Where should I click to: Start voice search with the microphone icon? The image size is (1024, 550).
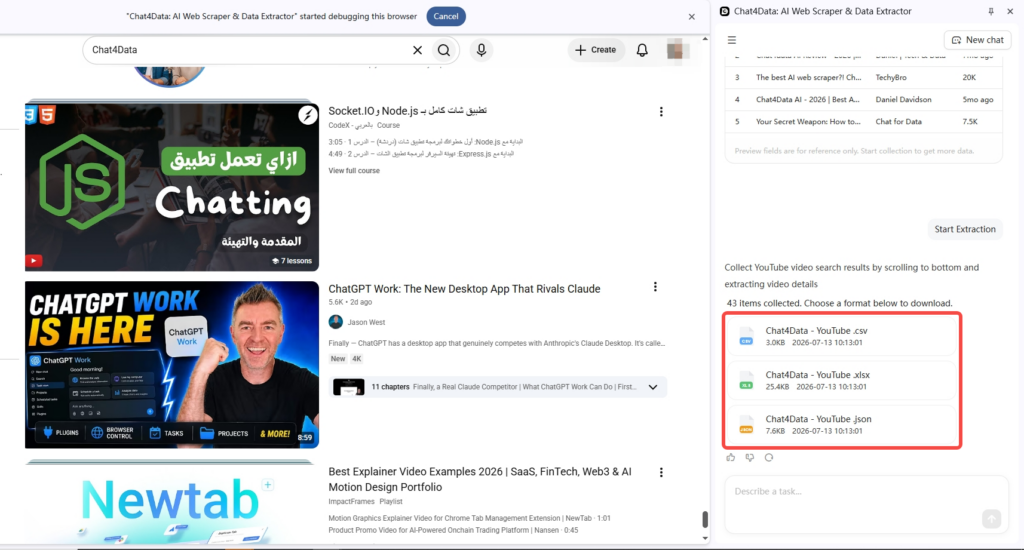(x=481, y=50)
